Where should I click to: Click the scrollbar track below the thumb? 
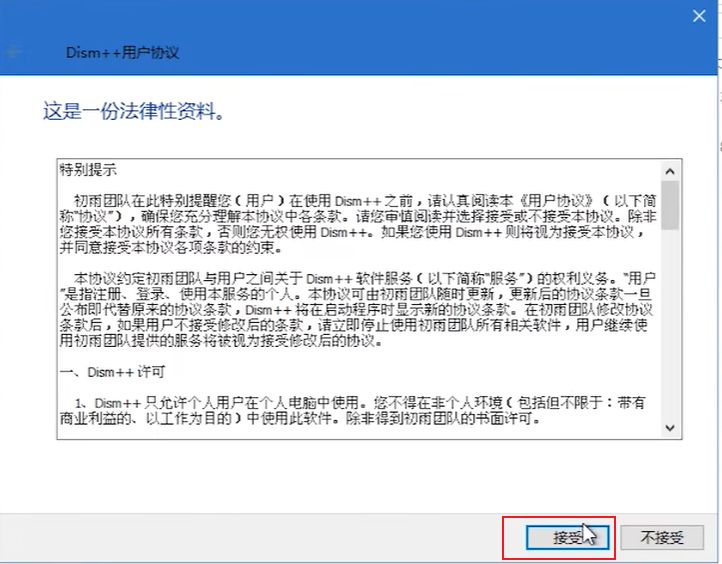point(671,330)
